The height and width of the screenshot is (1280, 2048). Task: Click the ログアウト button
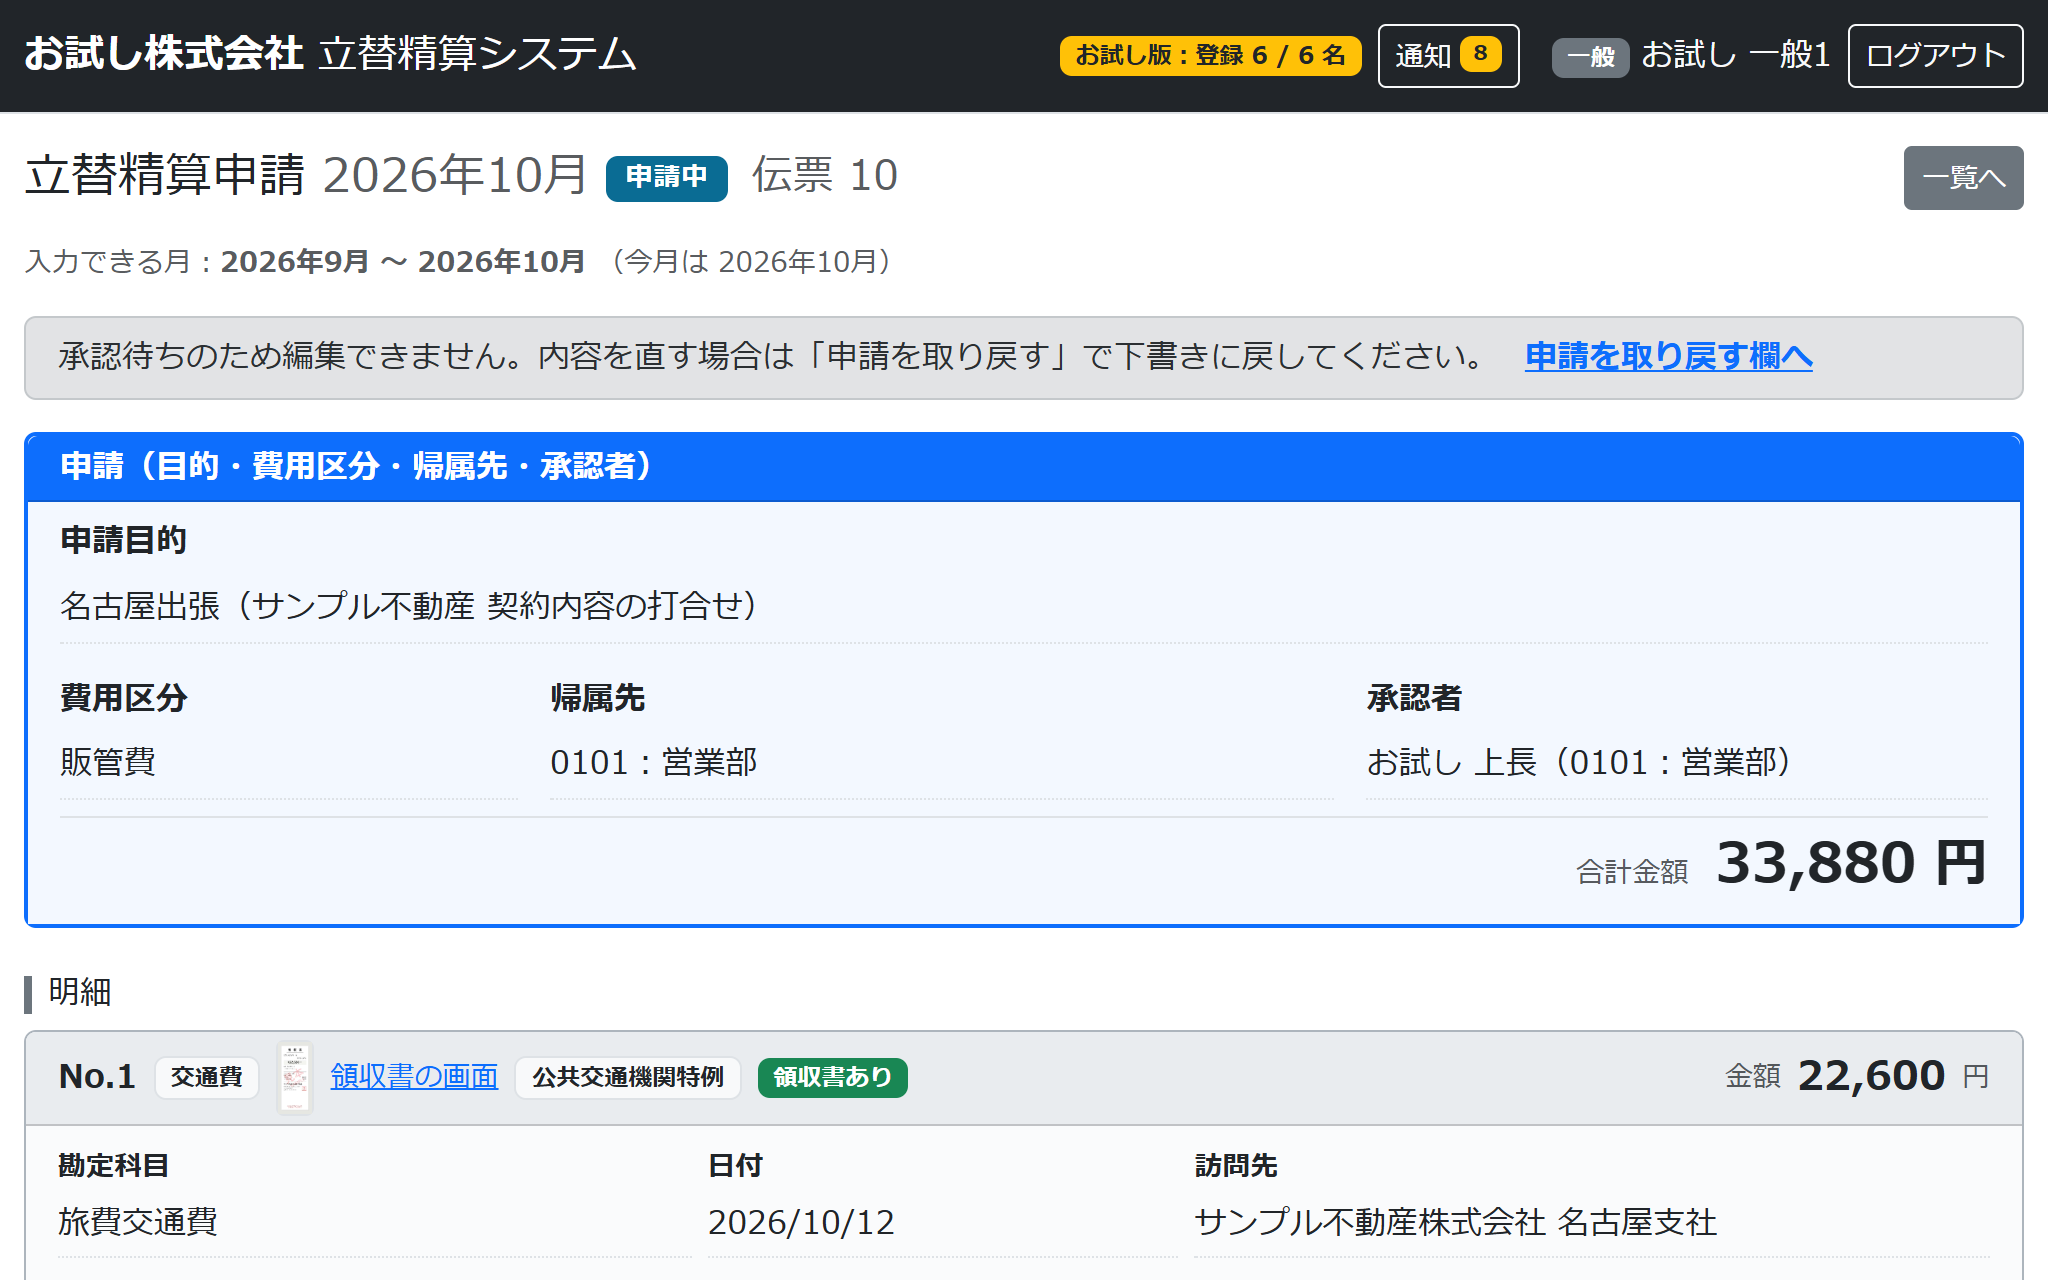point(1935,56)
